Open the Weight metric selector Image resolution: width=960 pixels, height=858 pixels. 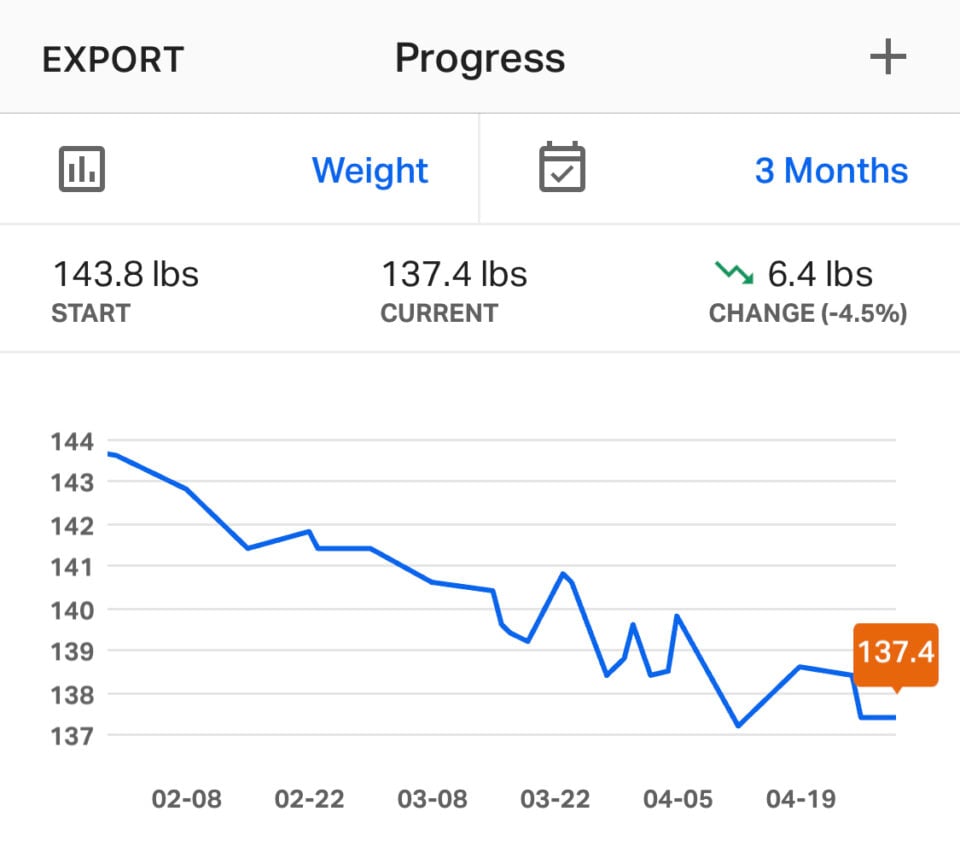368,170
